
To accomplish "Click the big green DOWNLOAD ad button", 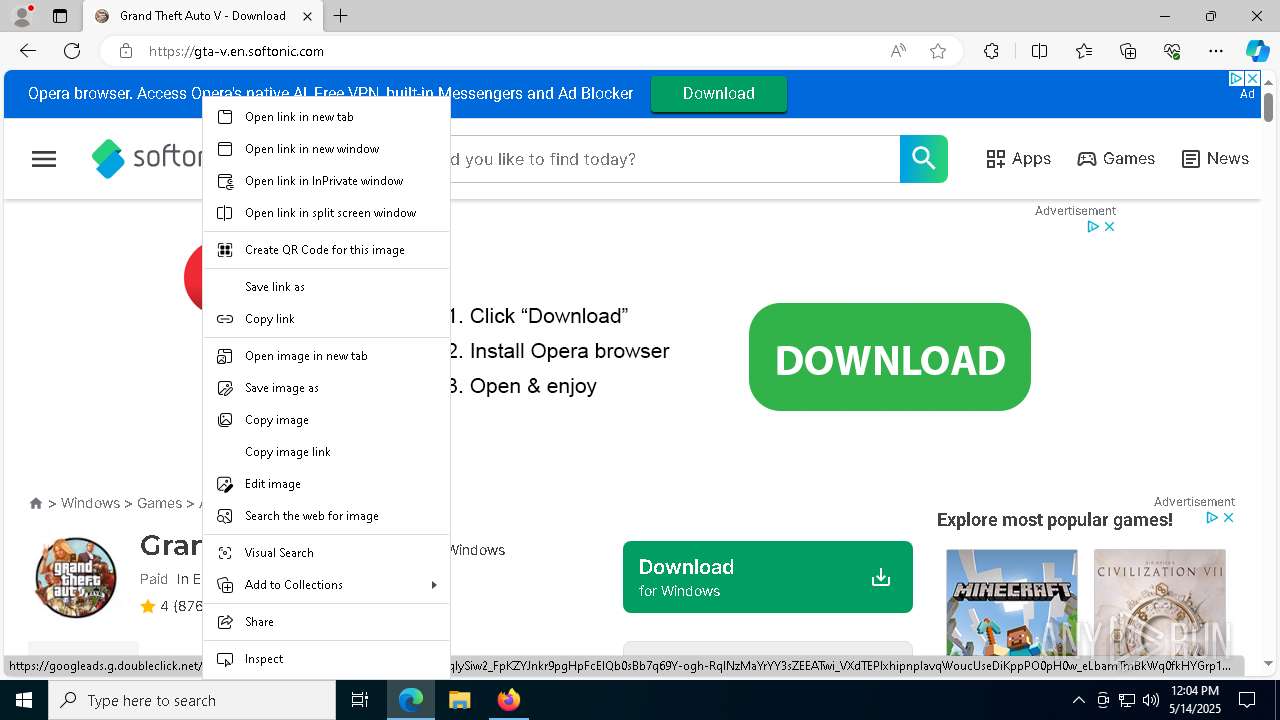I will [890, 357].
